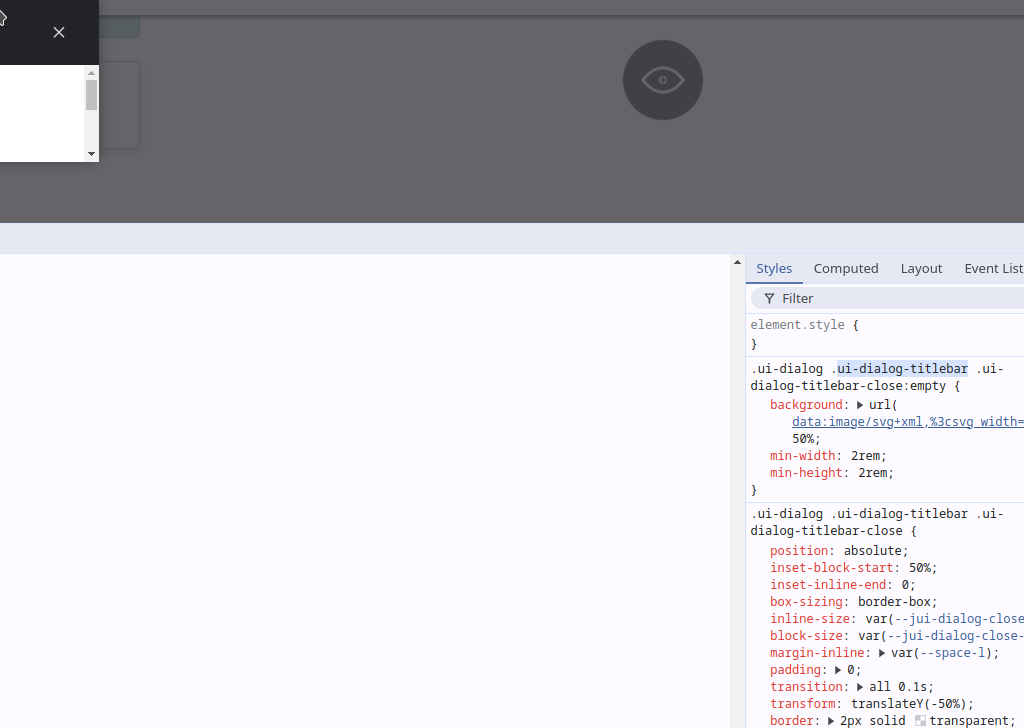Click the down arrow of the dialog scrollbar
This screenshot has width=1024, height=728.
(x=91, y=154)
